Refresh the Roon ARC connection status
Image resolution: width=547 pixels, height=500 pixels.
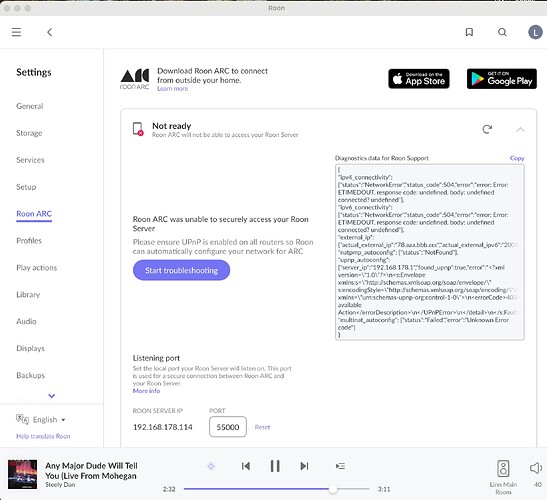click(487, 129)
